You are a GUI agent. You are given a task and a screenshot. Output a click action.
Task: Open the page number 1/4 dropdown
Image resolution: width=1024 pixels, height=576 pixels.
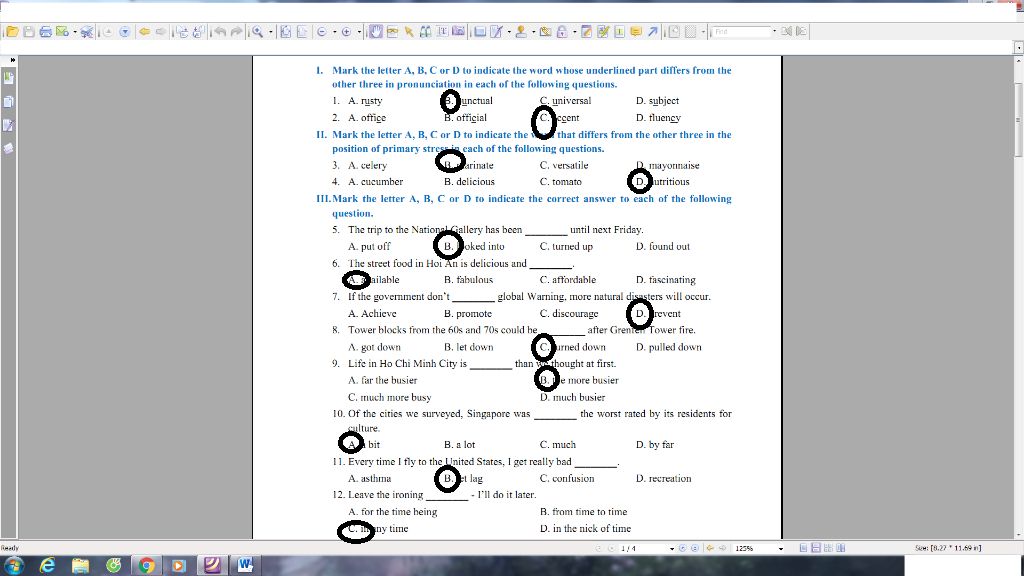point(672,549)
